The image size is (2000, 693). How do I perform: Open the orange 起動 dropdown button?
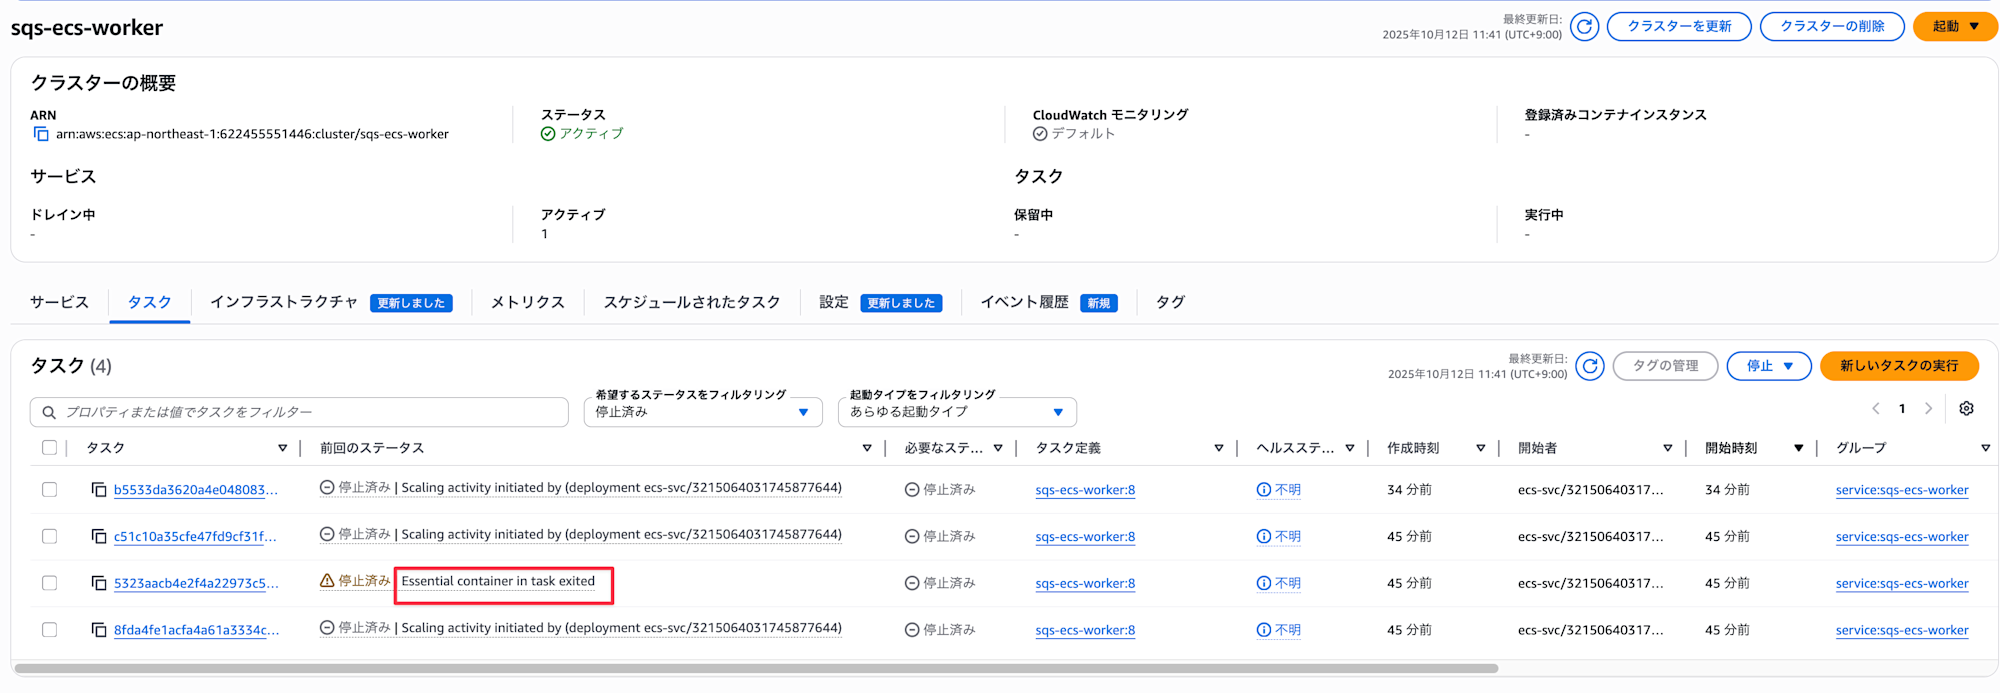pyautogui.click(x=1954, y=27)
